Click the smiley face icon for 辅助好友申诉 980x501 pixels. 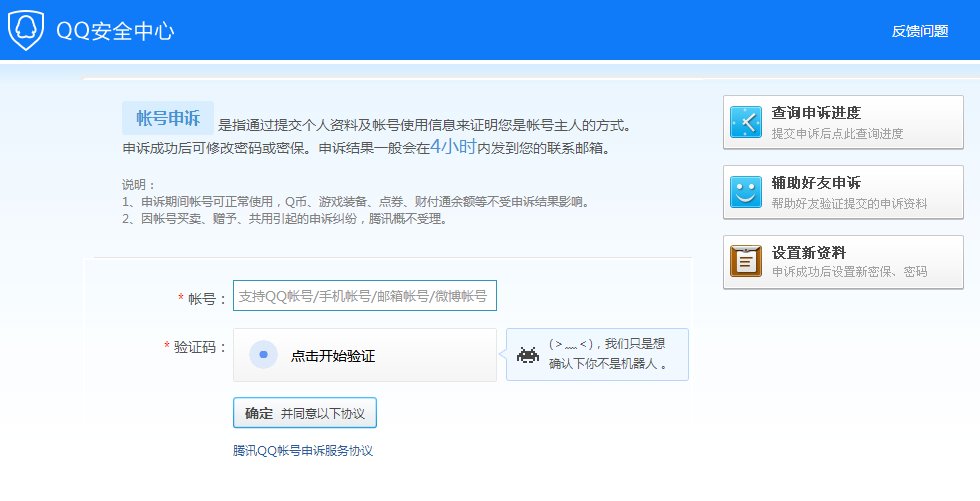pyautogui.click(x=746, y=192)
